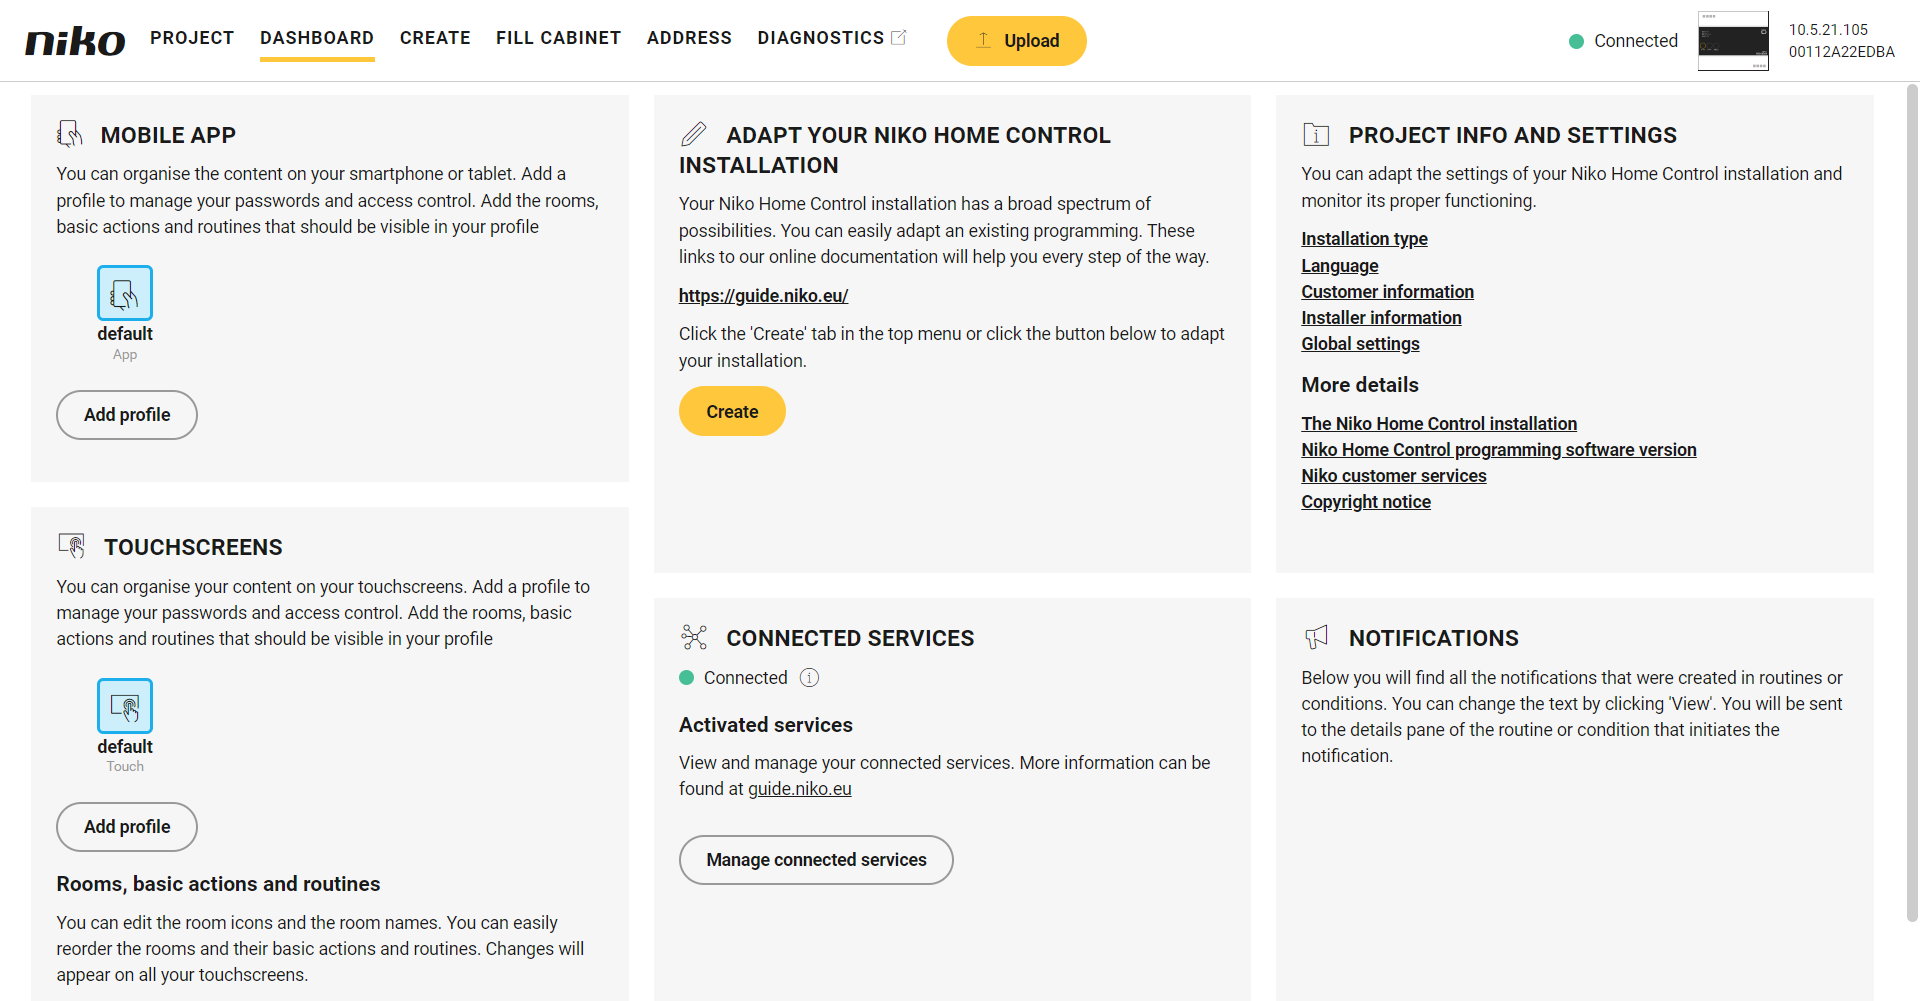Click the upload arrow icon
The height and width of the screenshot is (1001, 1920).
[983, 40]
